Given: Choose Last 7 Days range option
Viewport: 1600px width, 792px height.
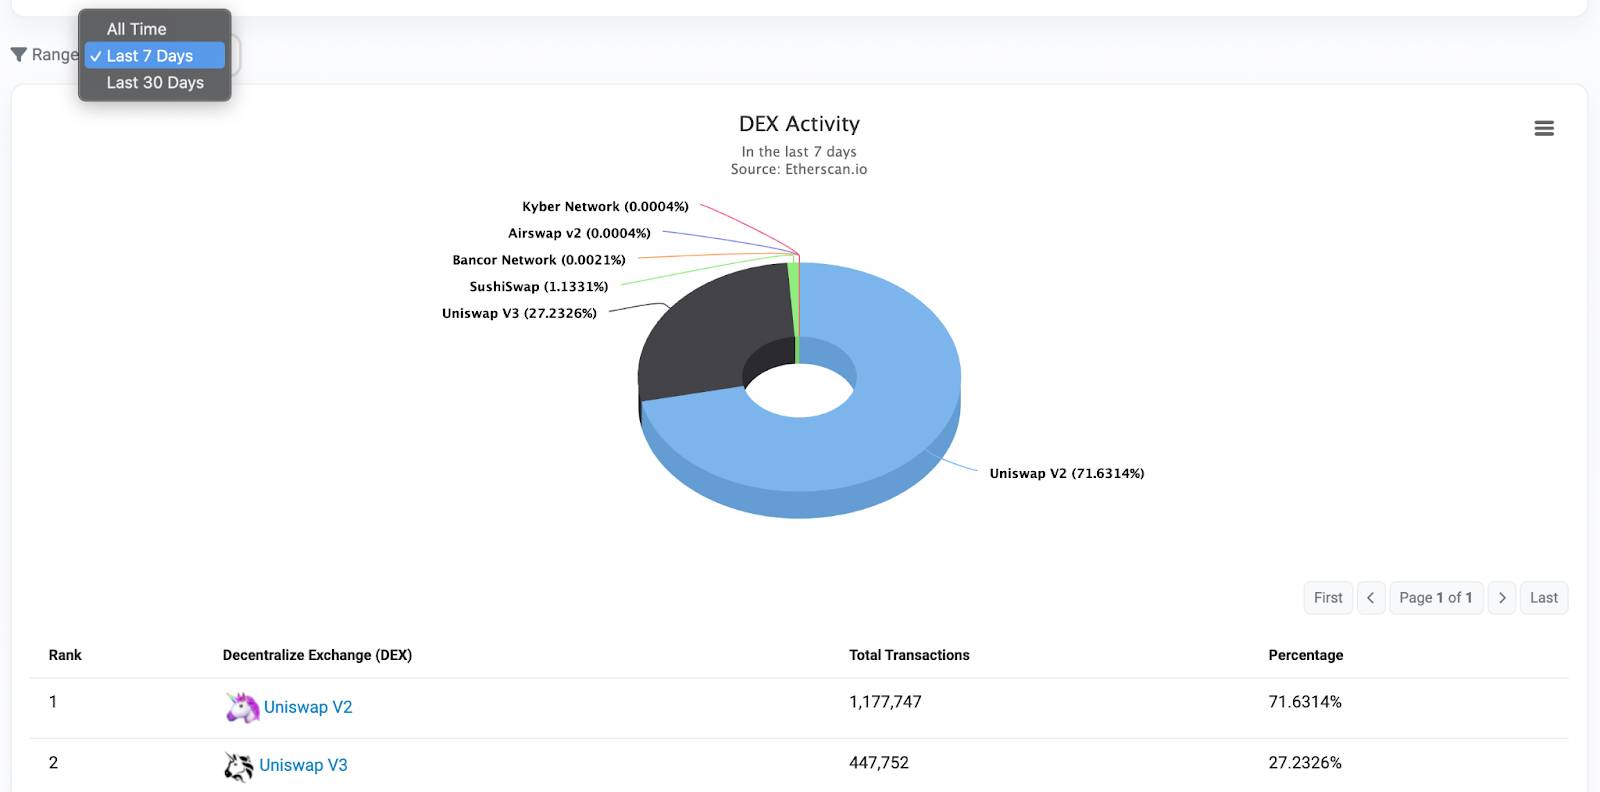Looking at the screenshot, I should (x=155, y=56).
